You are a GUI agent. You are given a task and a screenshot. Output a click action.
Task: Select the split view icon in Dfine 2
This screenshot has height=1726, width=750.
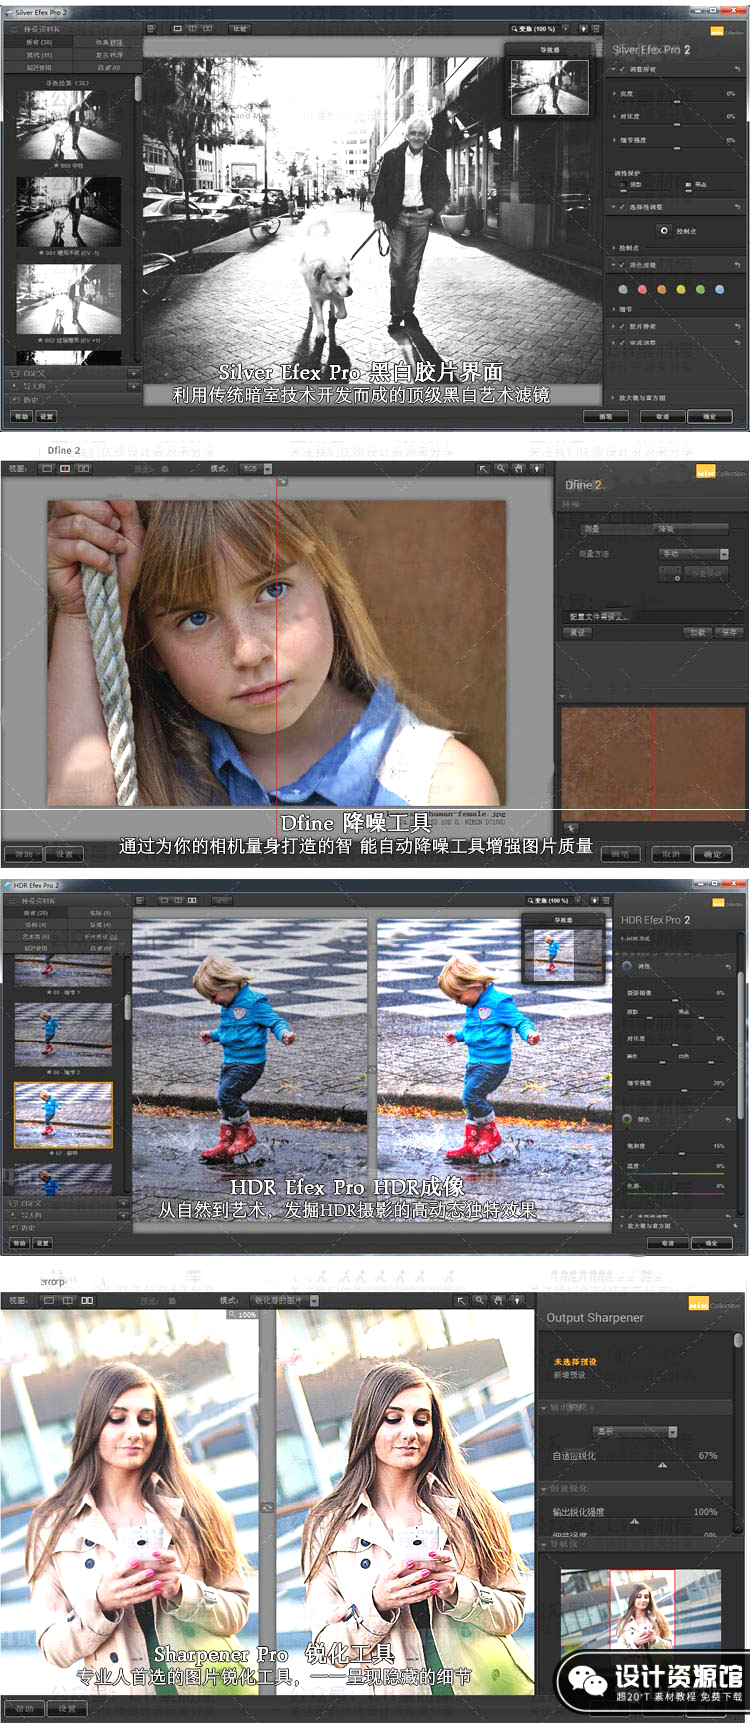point(65,468)
